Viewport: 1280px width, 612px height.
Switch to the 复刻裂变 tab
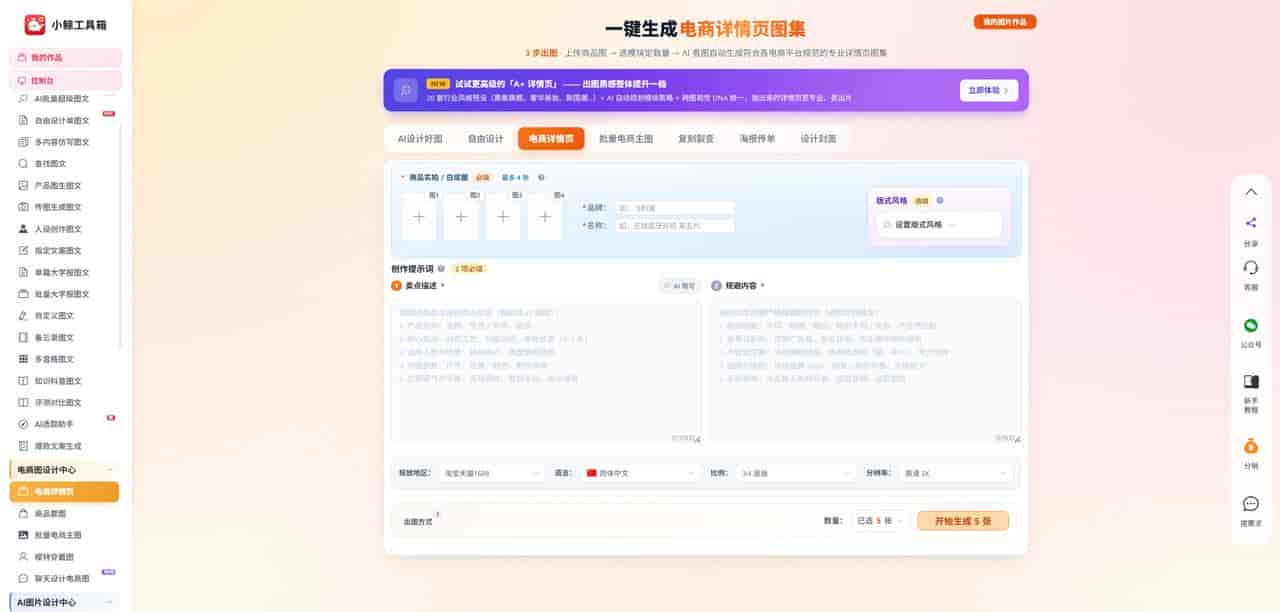pos(696,139)
